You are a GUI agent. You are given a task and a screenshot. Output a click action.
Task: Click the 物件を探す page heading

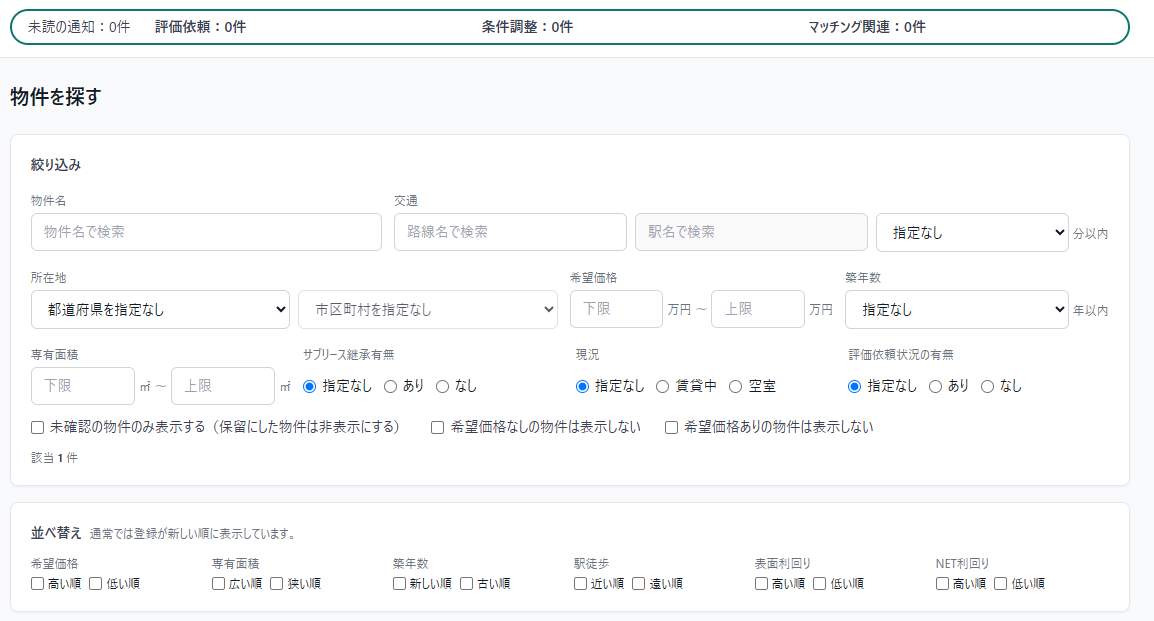click(56, 96)
